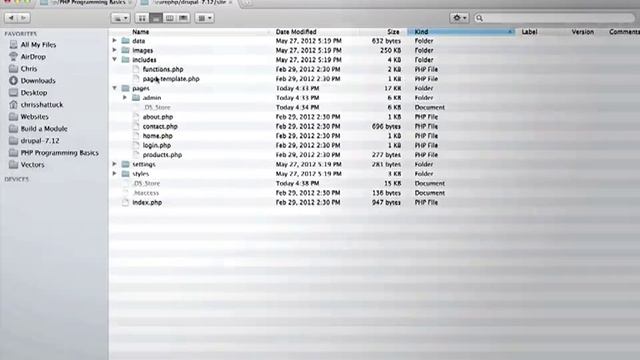Expand the data folder
Image resolution: width=640 pixels, height=360 pixels.
point(115,40)
